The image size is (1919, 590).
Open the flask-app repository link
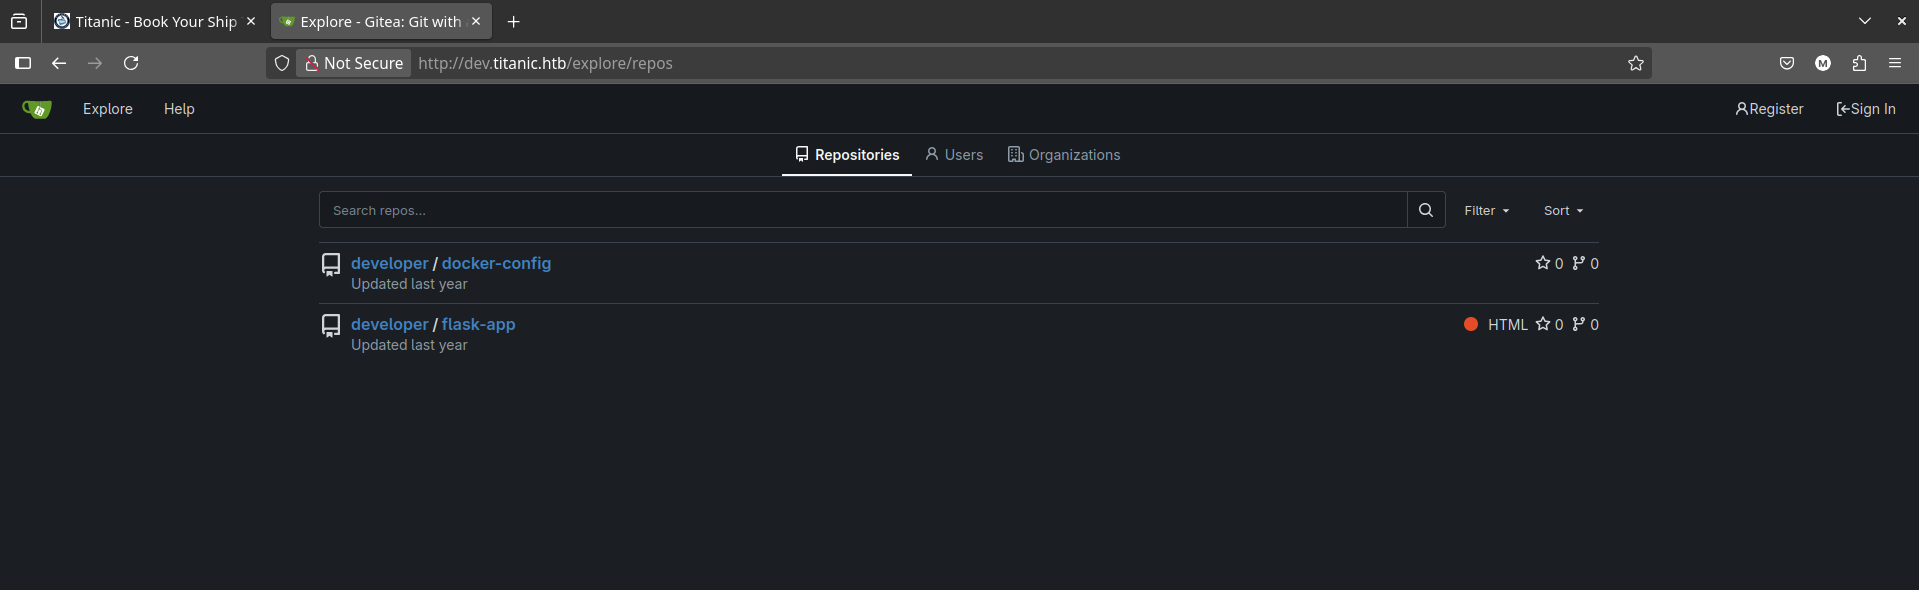click(478, 324)
